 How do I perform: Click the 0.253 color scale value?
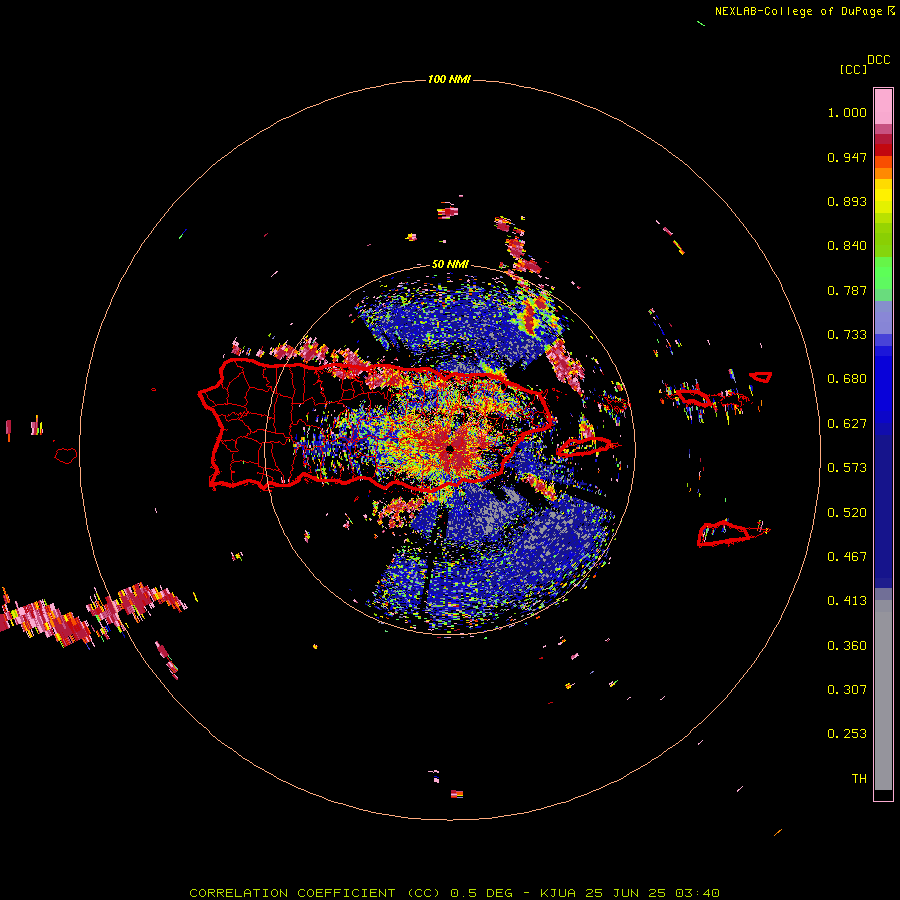[x=847, y=734]
